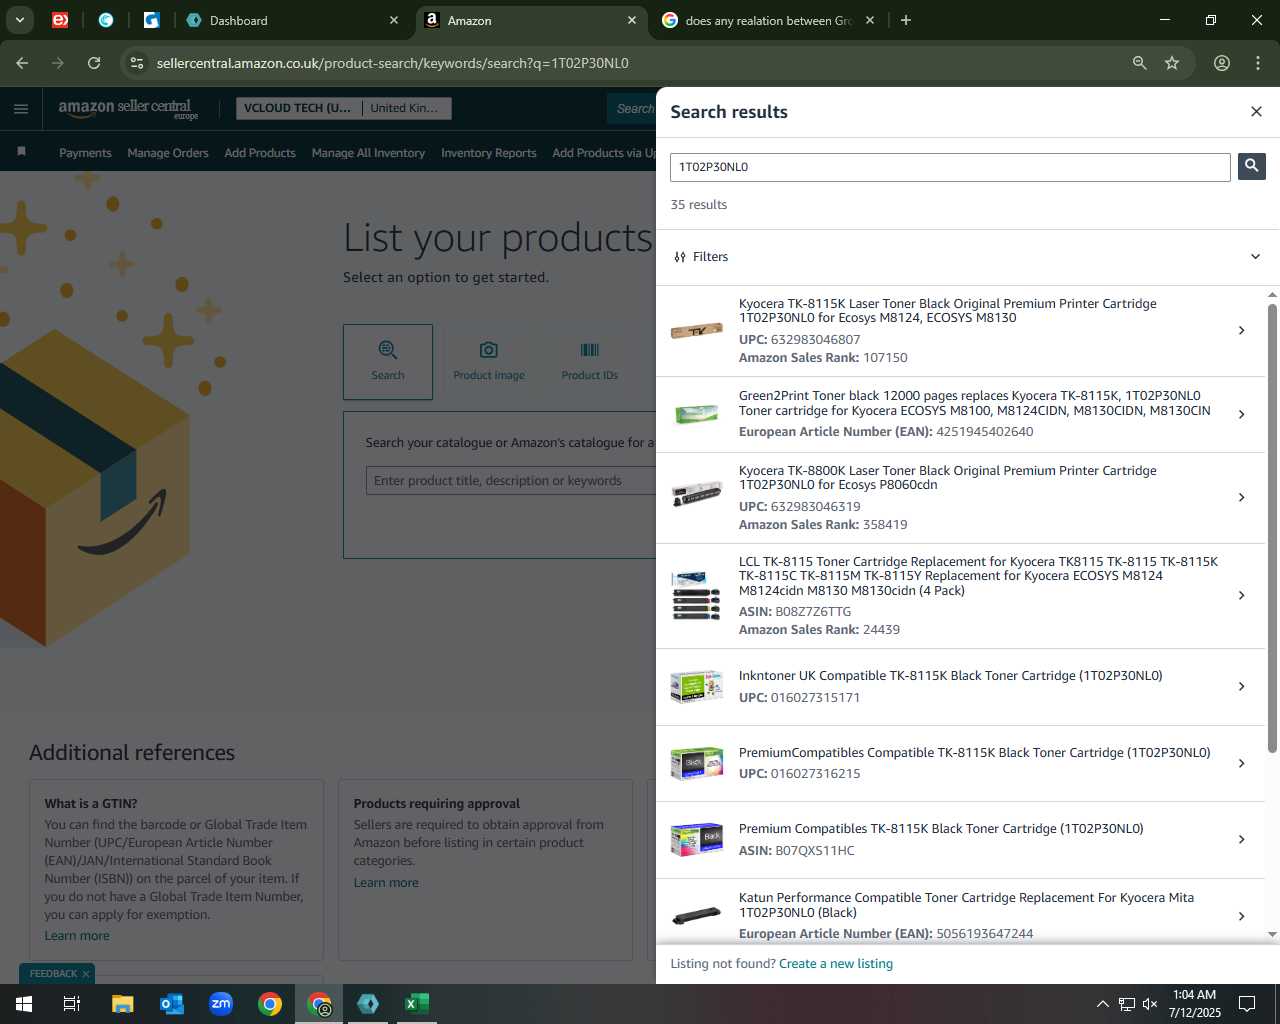Viewport: 1280px width, 1024px height.
Task: Select the Product Image option tile
Action: click(x=489, y=361)
